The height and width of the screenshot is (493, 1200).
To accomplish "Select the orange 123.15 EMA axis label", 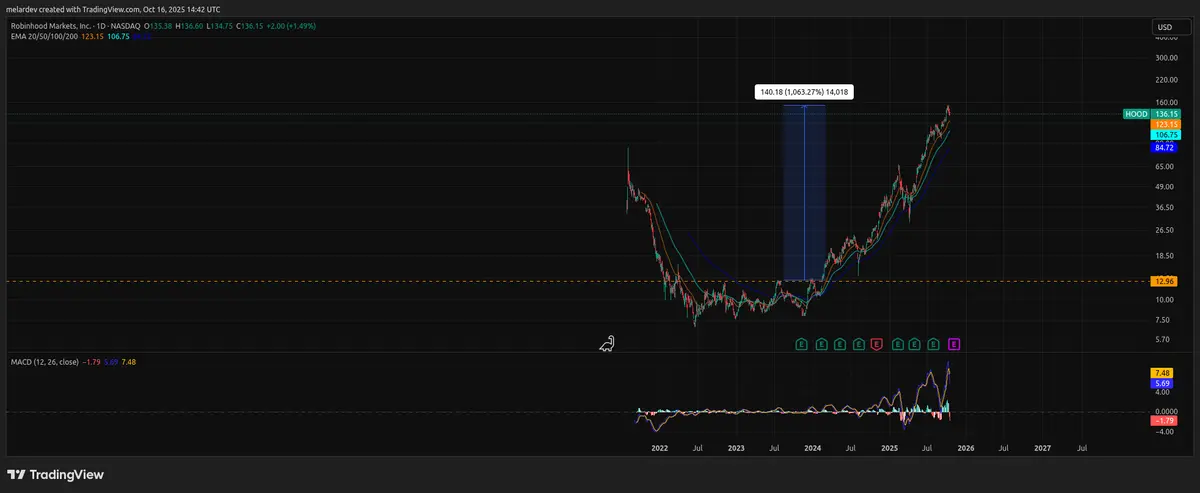I will tap(1166, 124).
